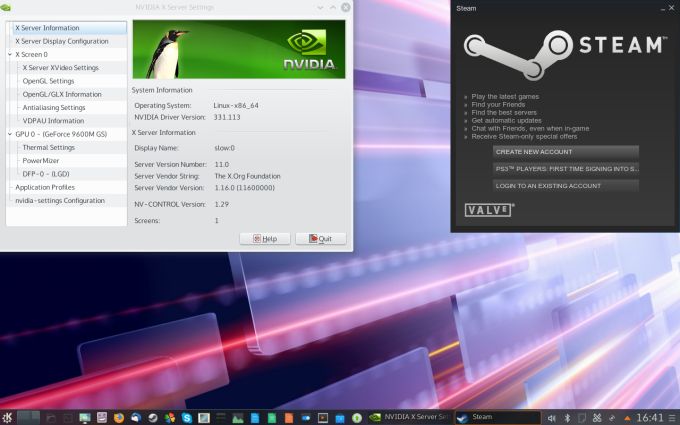680x425 pixels.
Task: Open the system monitor graph icon
Action: pyautogui.click(x=238, y=418)
